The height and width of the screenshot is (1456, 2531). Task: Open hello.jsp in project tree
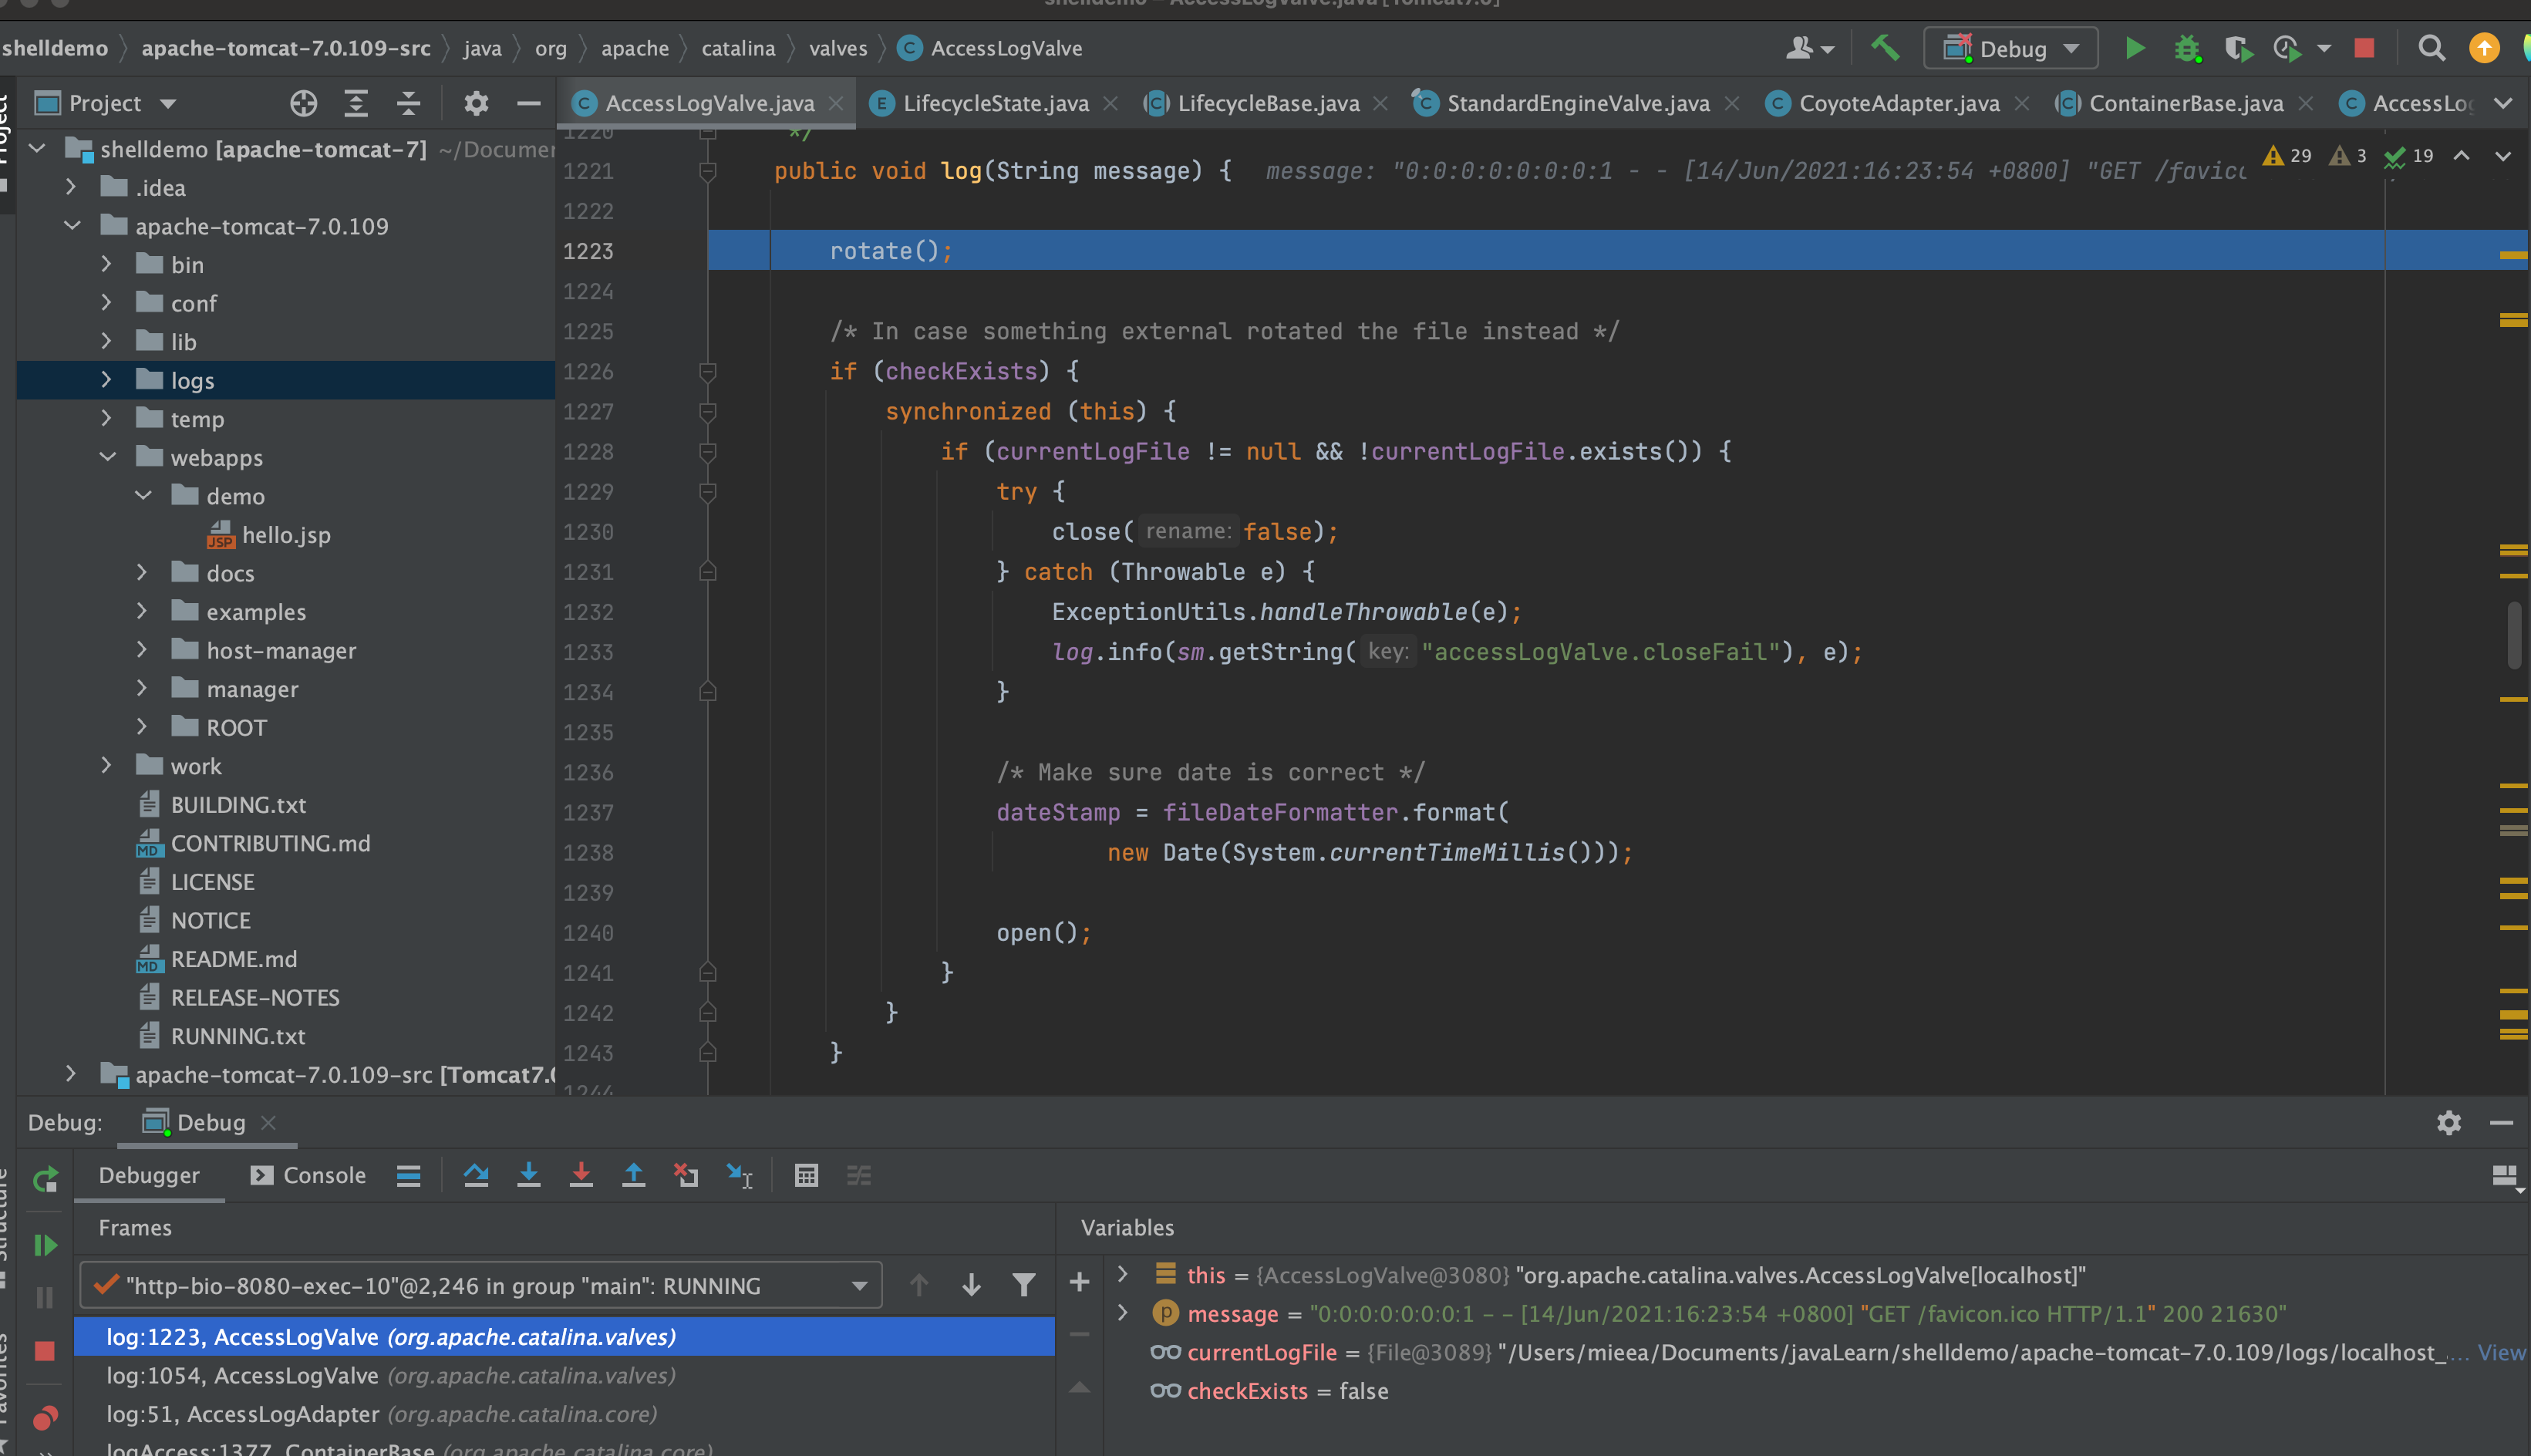(x=286, y=534)
